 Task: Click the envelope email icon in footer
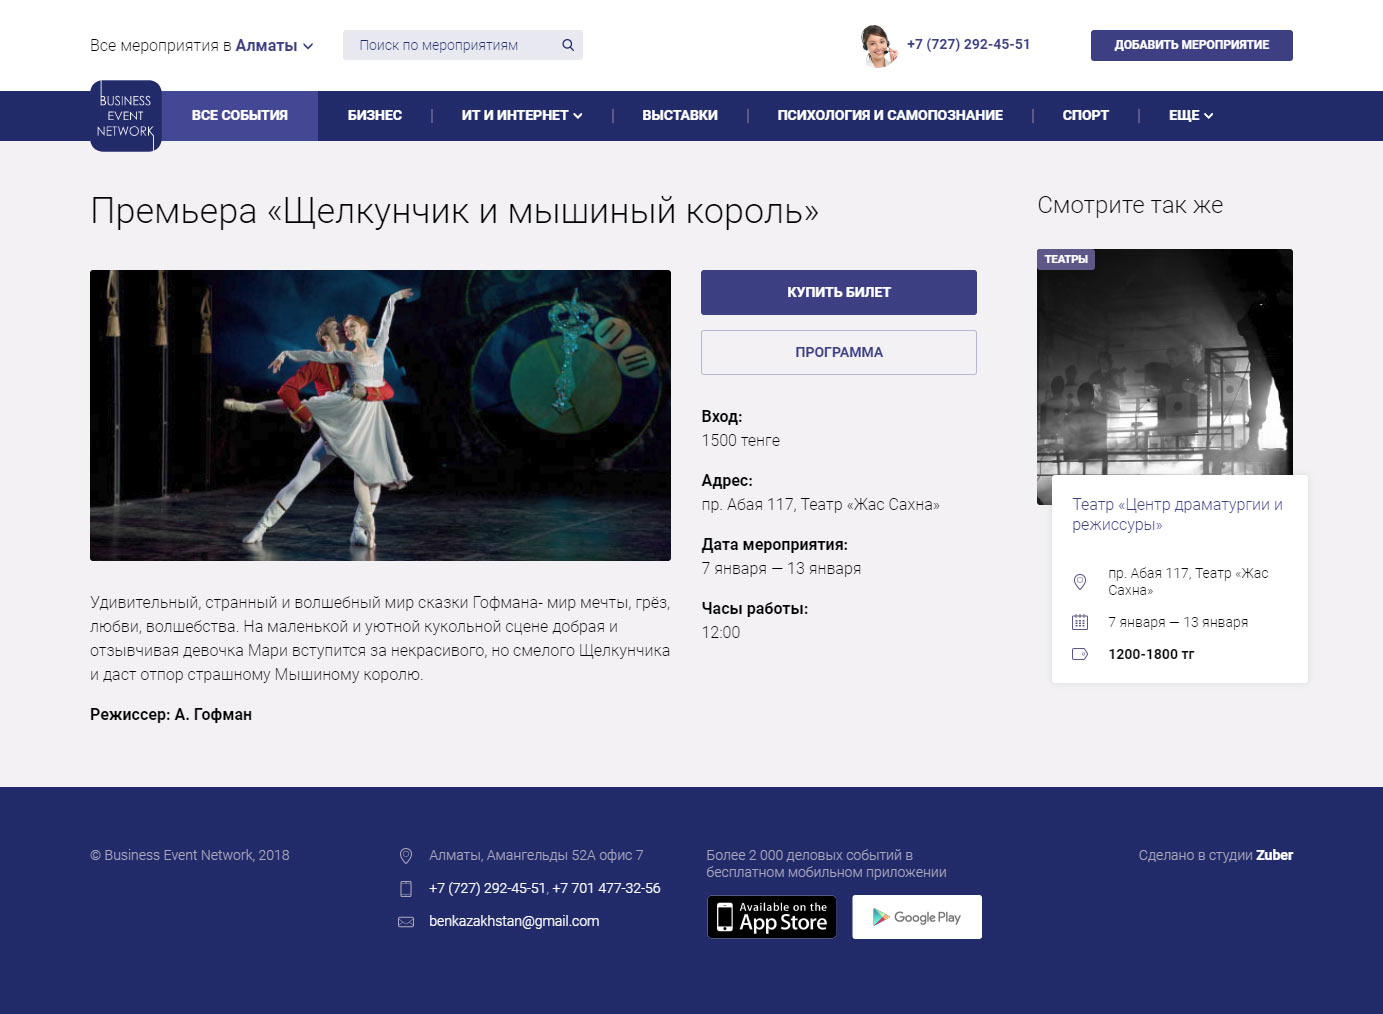[x=406, y=922]
